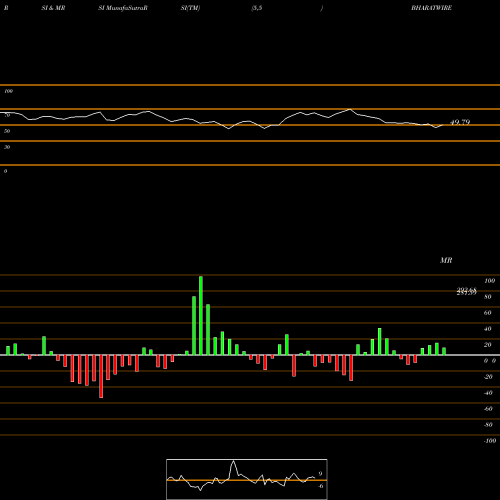The width and height of the screenshot is (500, 500).
Task: Click the MR axis label 40
Action: (488, 329)
